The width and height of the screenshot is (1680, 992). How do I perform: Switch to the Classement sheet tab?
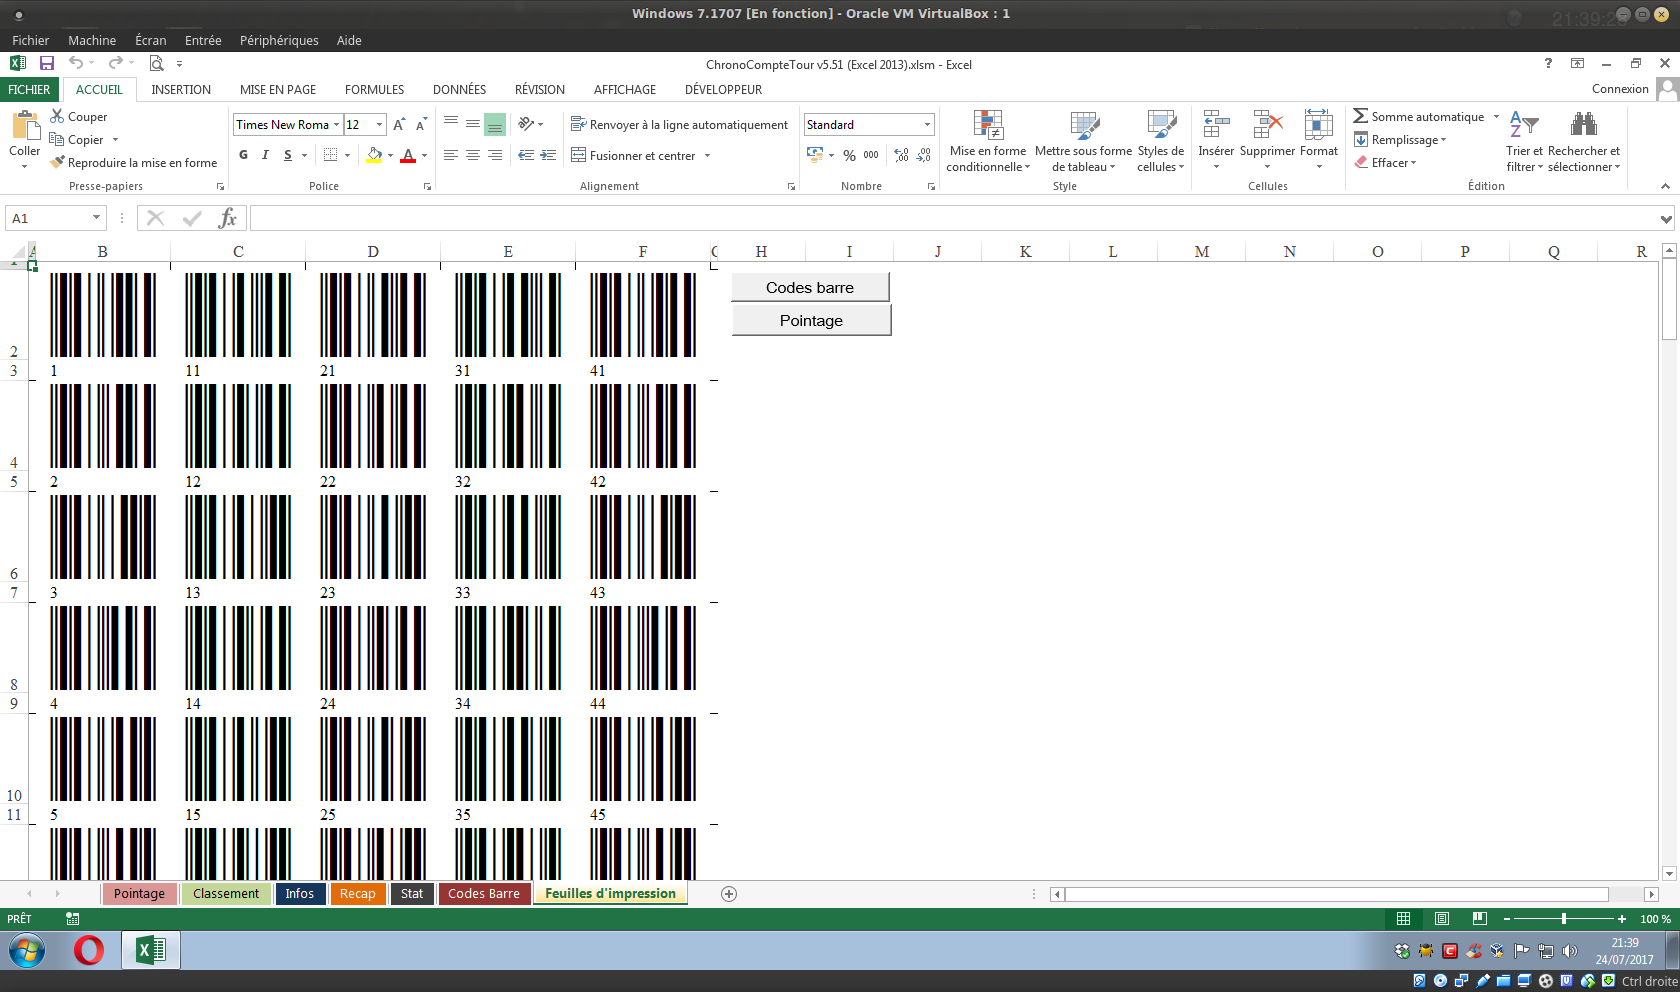point(226,894)
